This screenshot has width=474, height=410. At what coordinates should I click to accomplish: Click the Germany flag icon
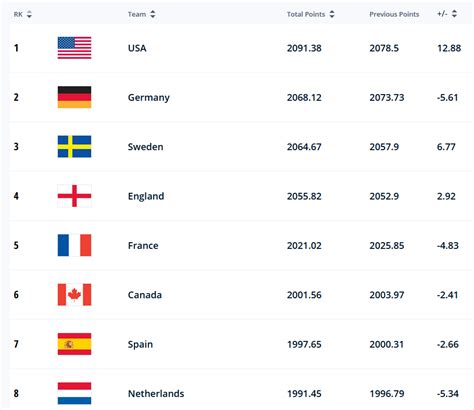pos(74,97)
